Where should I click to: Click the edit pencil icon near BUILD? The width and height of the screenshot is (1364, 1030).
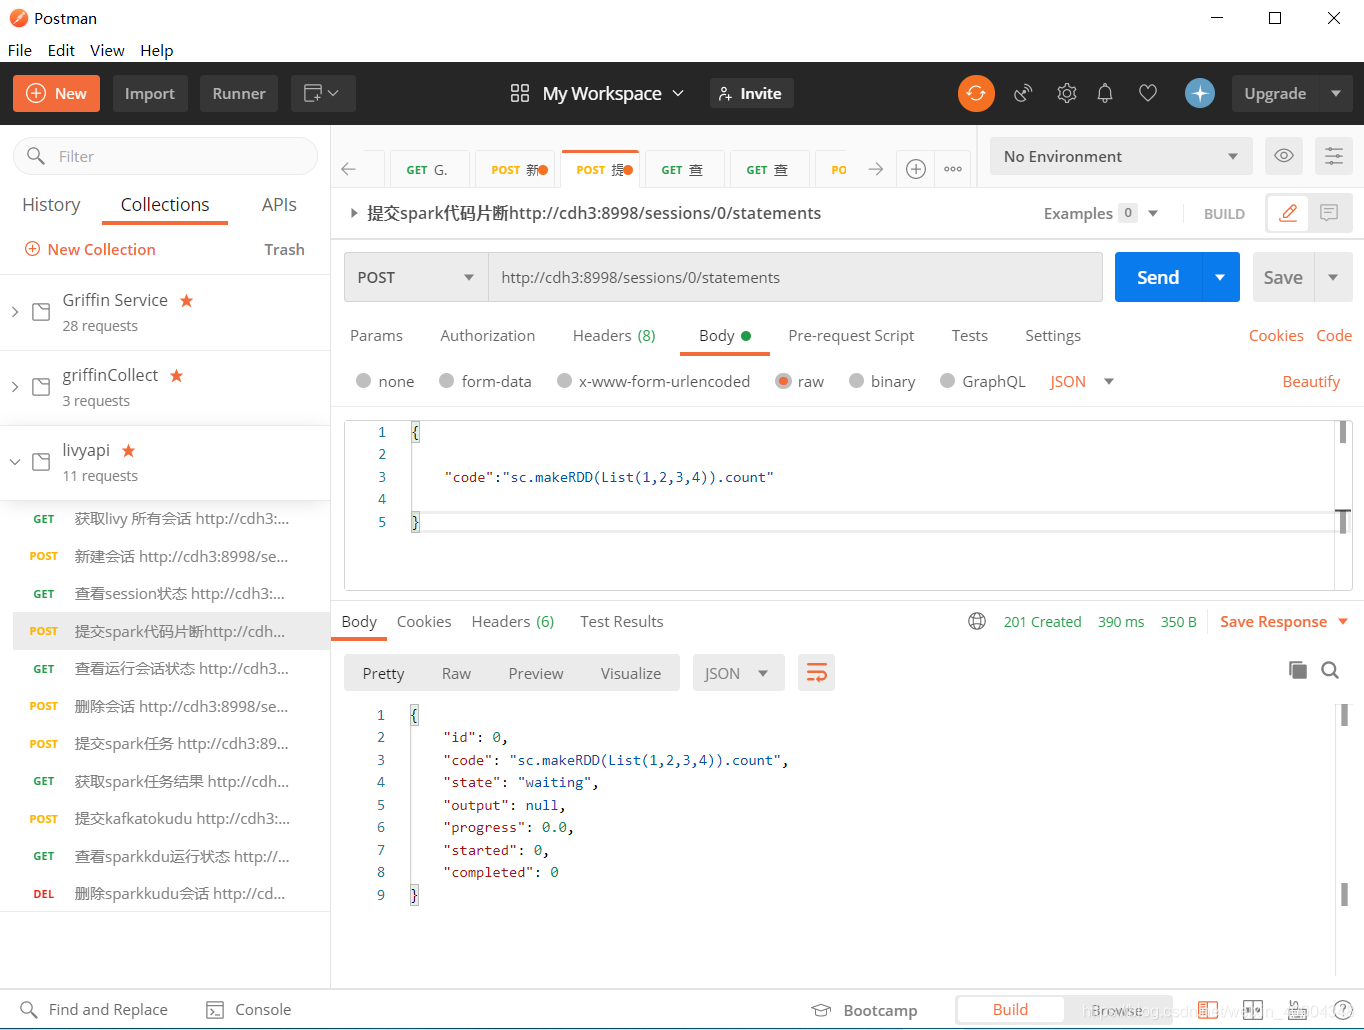(1289, 213)
